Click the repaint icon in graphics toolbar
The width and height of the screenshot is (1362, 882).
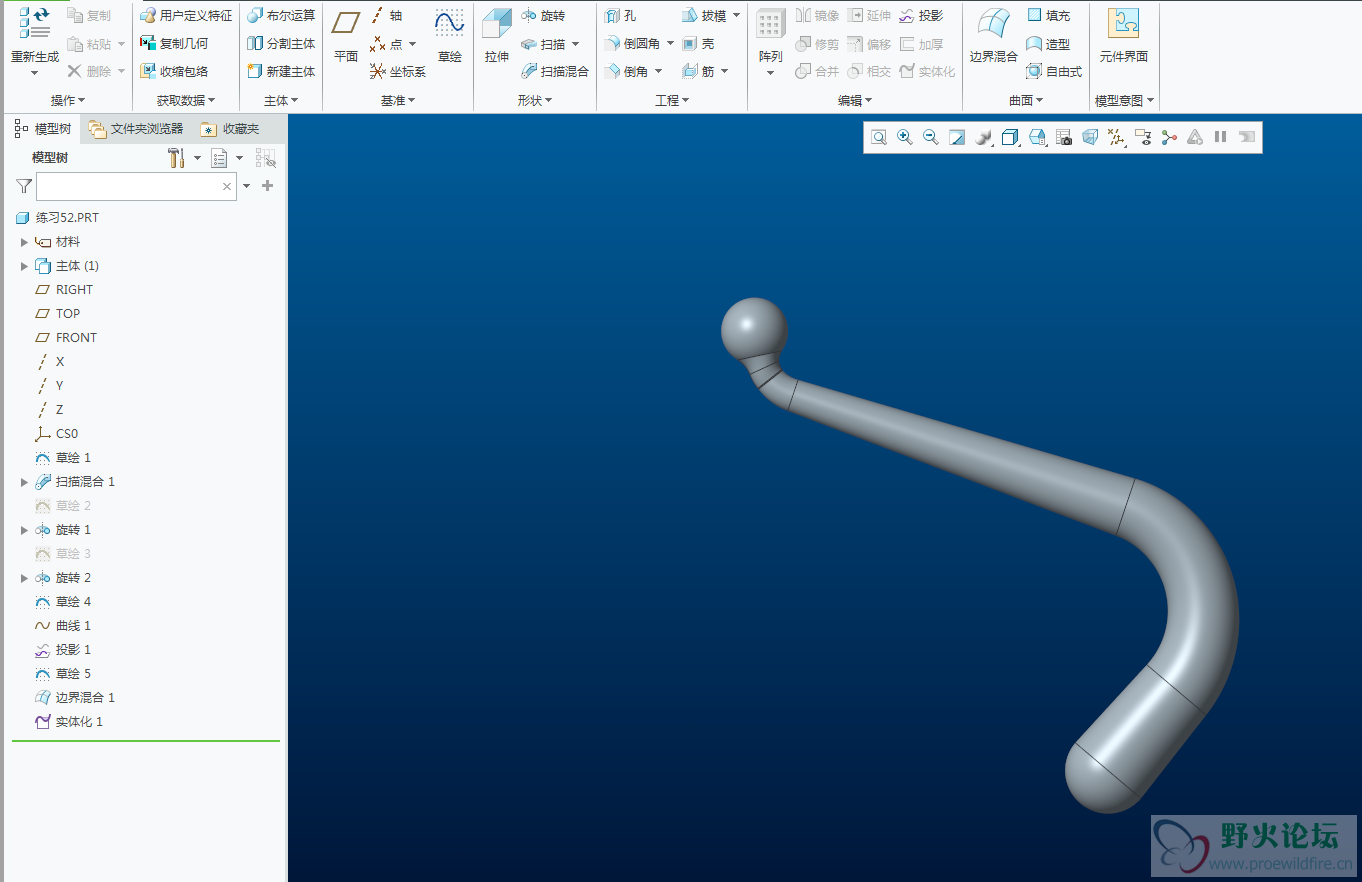click(957, 137)
